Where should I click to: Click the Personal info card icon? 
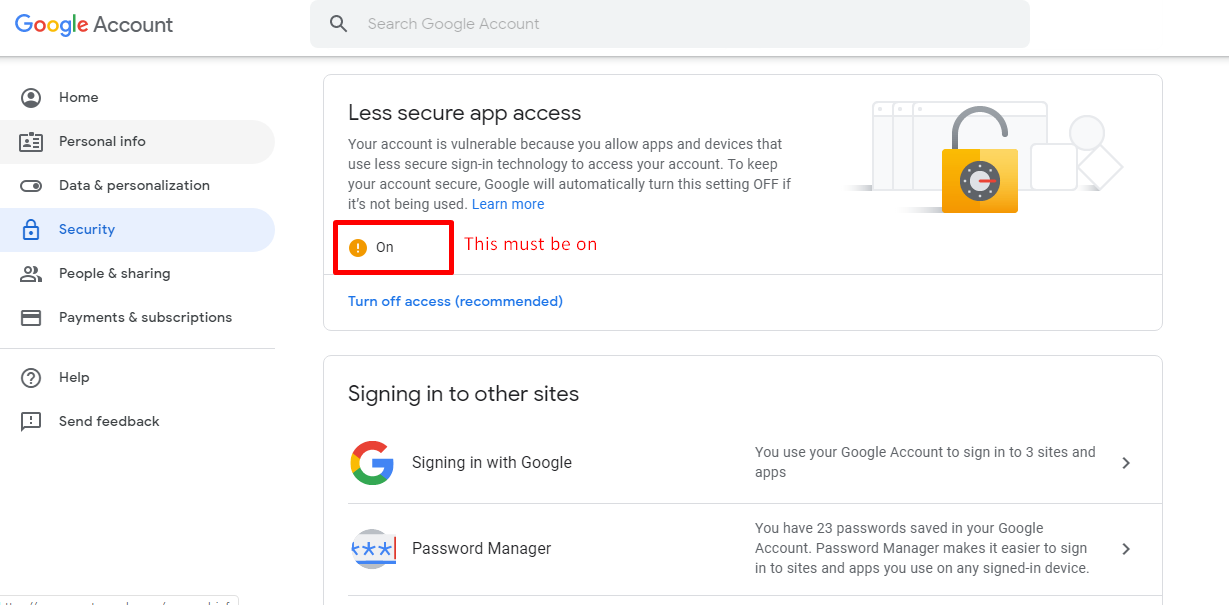pos(31,142)
